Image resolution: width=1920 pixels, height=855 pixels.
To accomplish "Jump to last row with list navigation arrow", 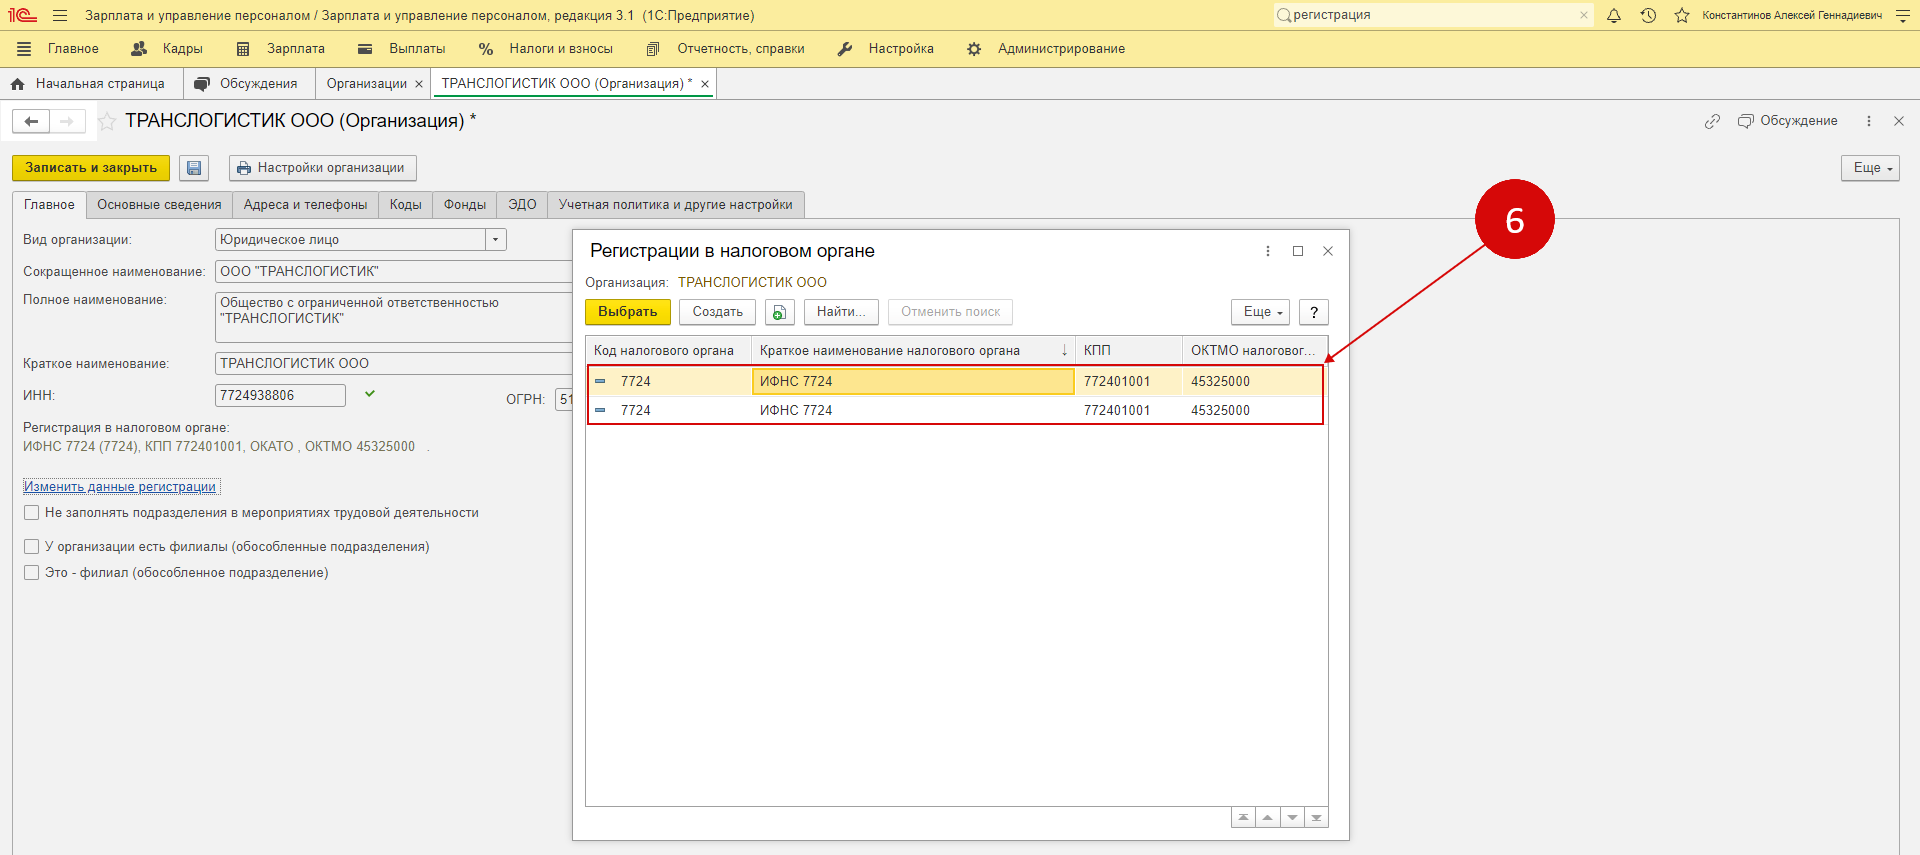I will point(1316,817).
